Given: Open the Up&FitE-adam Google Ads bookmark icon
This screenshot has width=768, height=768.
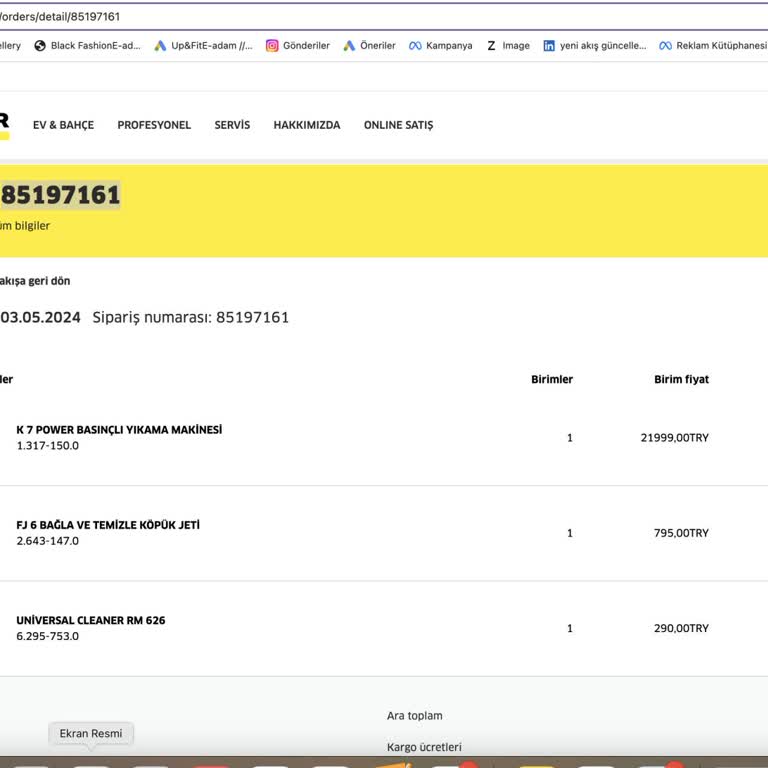Looking at the screenshot, I should (x=160, y=46).
